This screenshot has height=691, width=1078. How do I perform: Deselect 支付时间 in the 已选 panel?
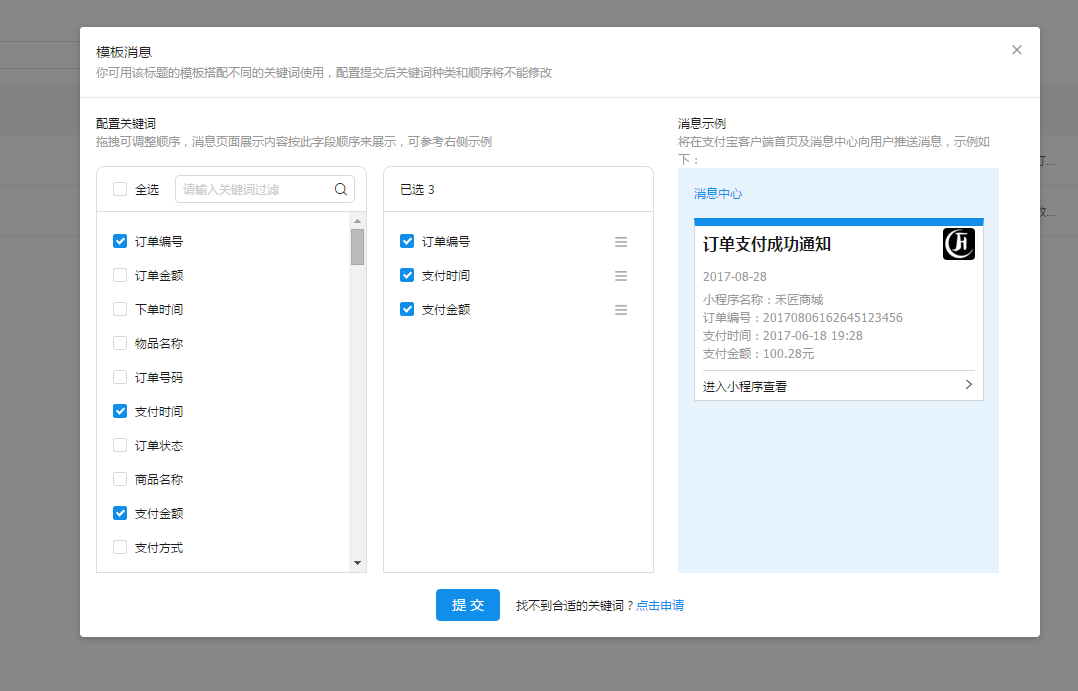[407, 275]
